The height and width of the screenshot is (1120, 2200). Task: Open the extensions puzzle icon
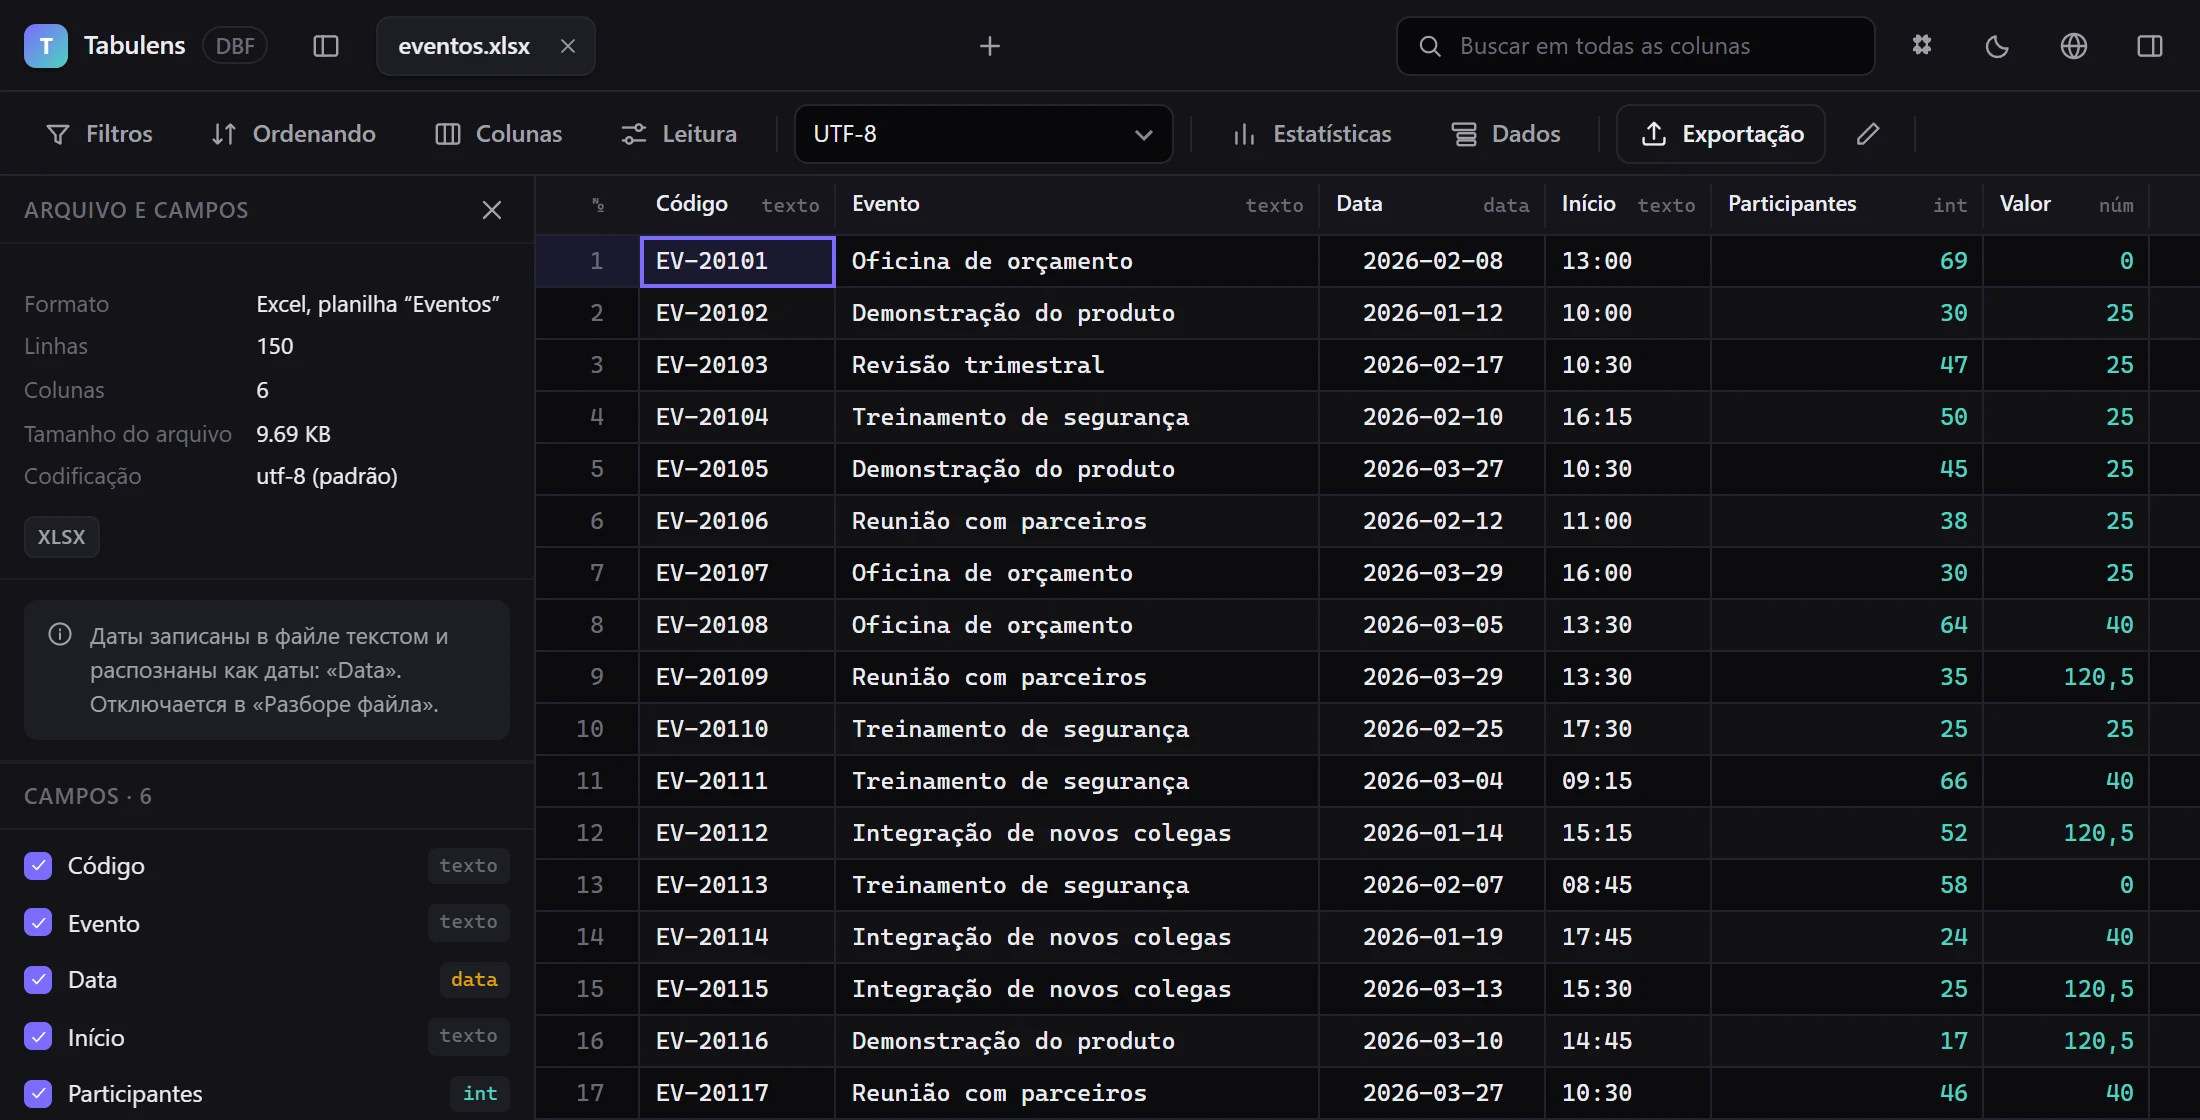point(1922,46)
